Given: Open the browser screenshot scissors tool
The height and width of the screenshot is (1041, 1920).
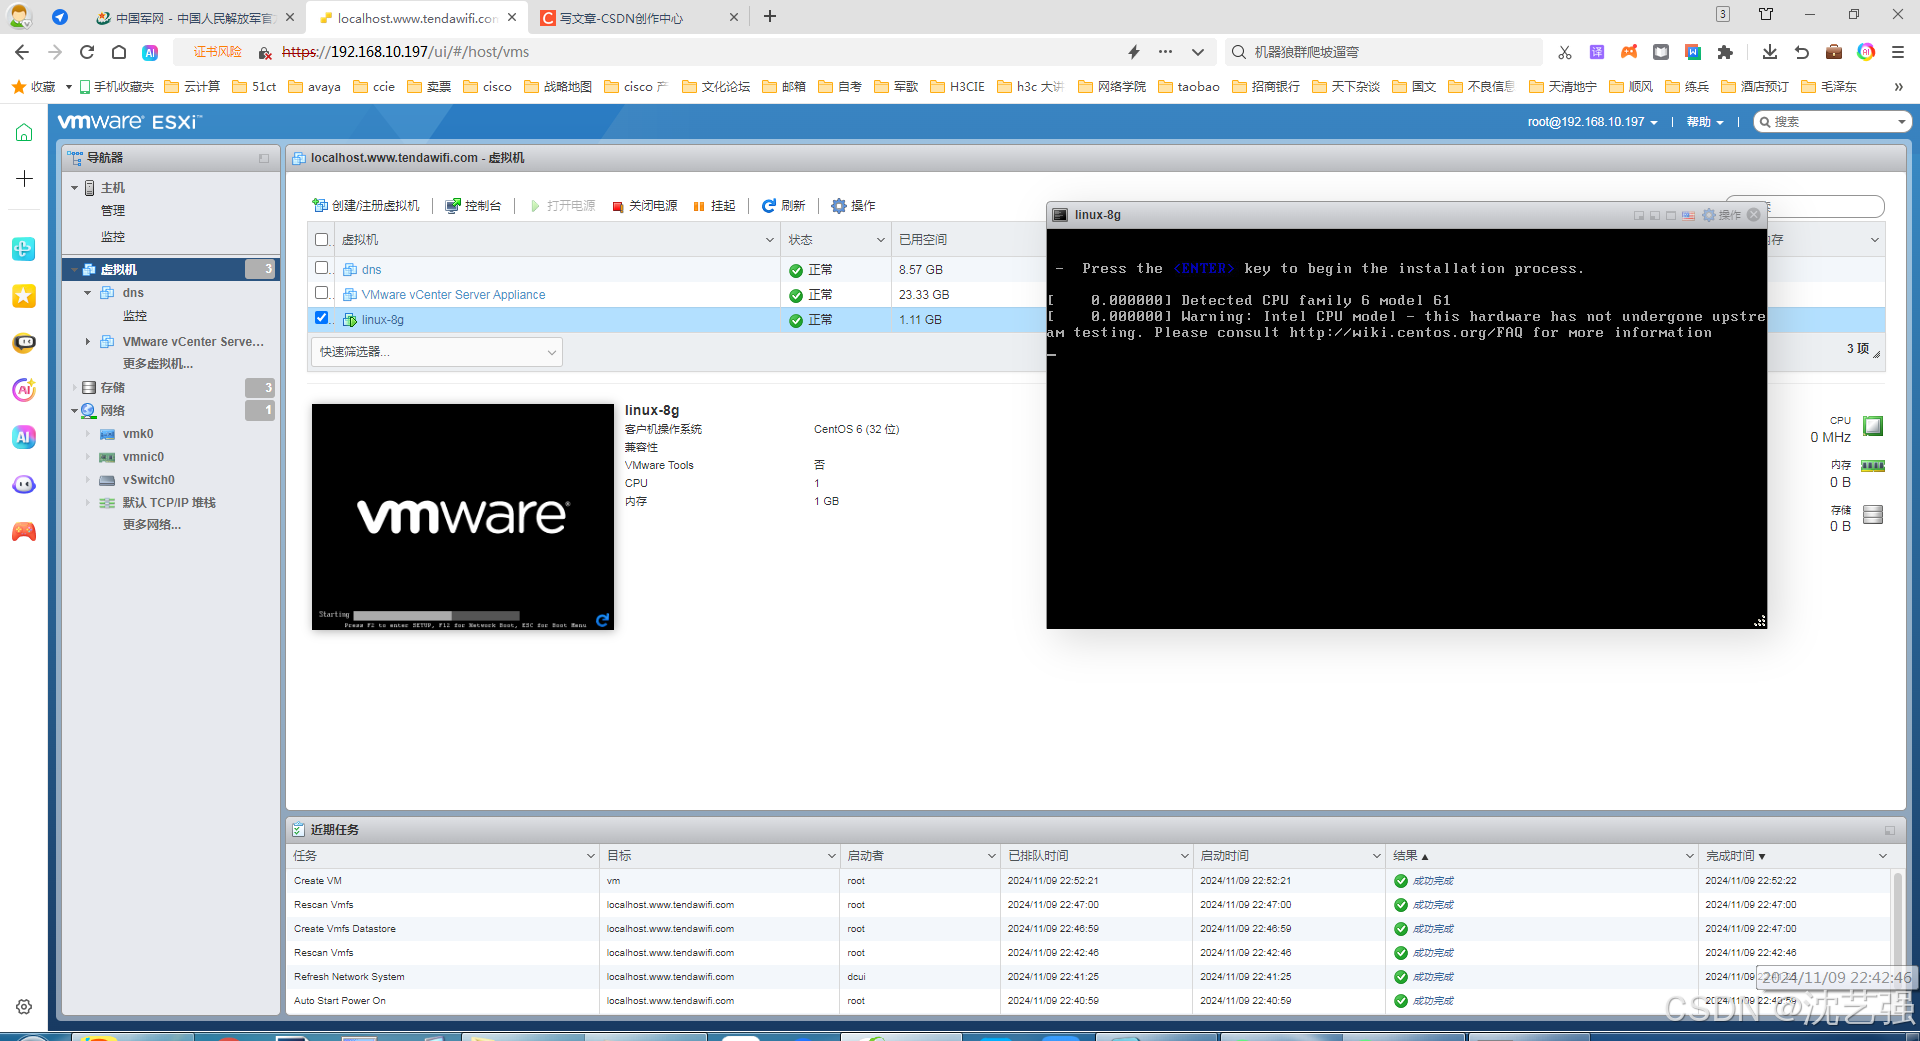Looking at the screenshot, I should click(1565, 52).
